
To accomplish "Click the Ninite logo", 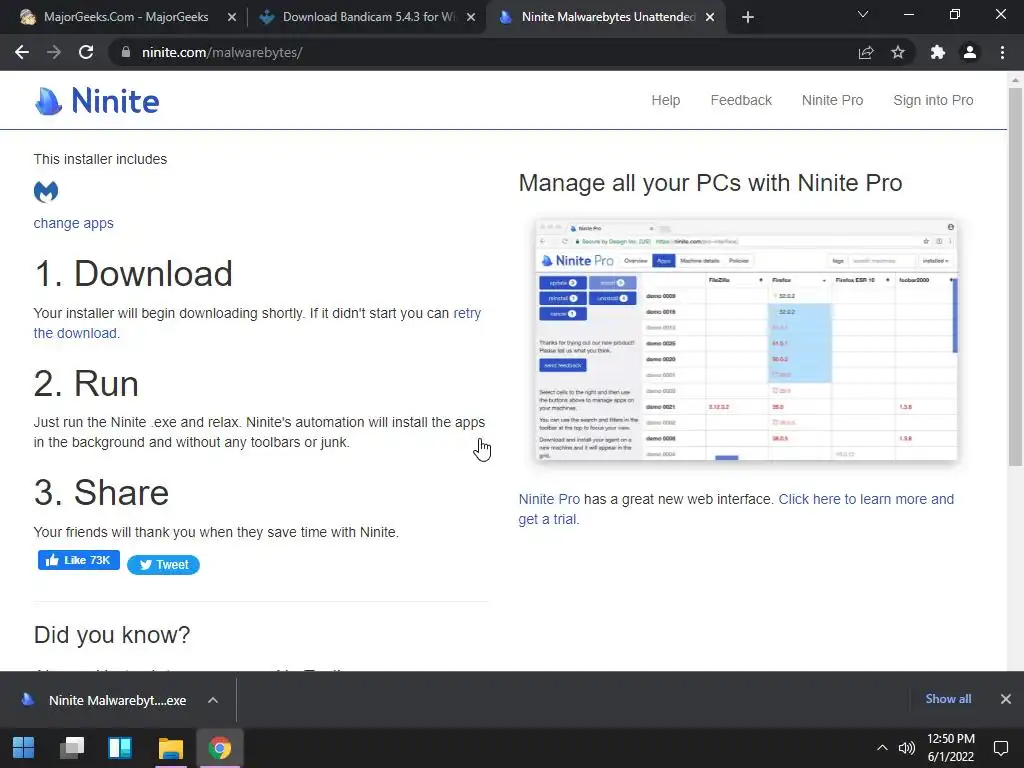I will click(x=97, y=101).
